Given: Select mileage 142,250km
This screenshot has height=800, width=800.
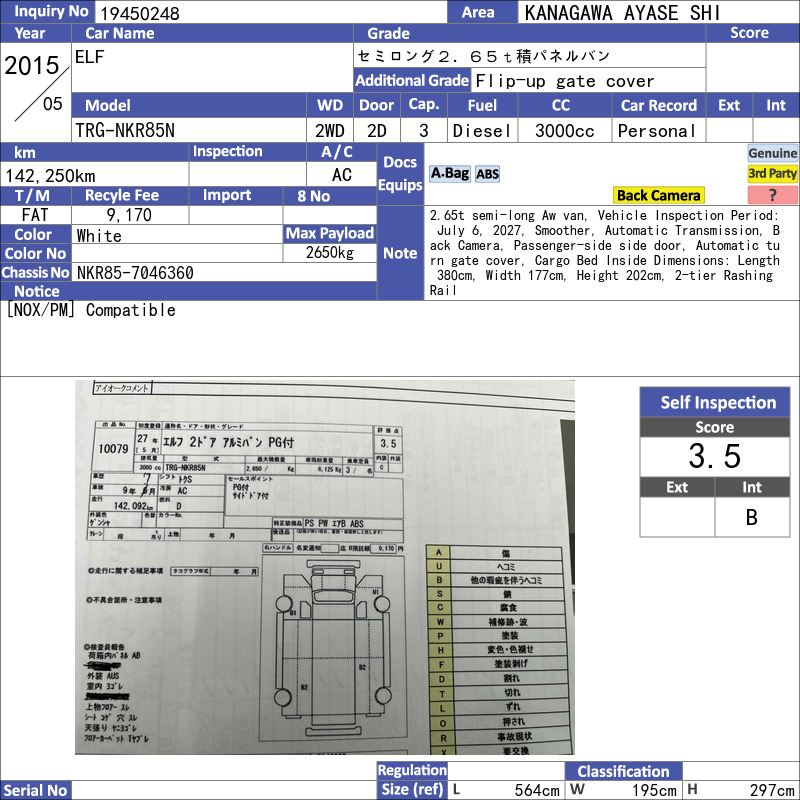Looking at the screenshot, I should coord(50,176).
